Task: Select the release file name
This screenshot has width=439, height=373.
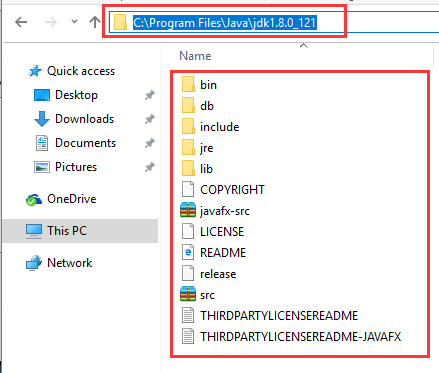Action: pos(218,274)
